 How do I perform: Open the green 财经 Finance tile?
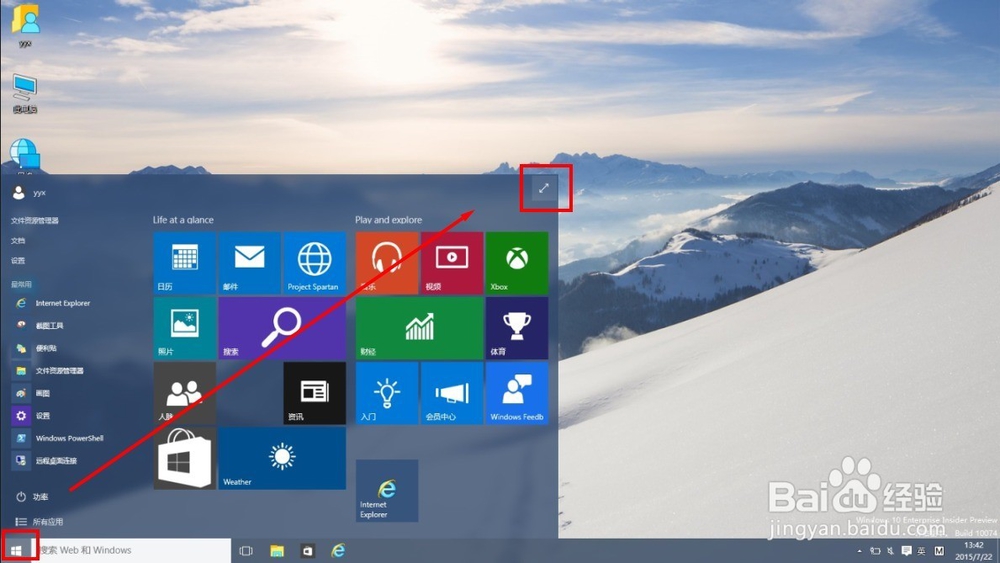point(419,328)
